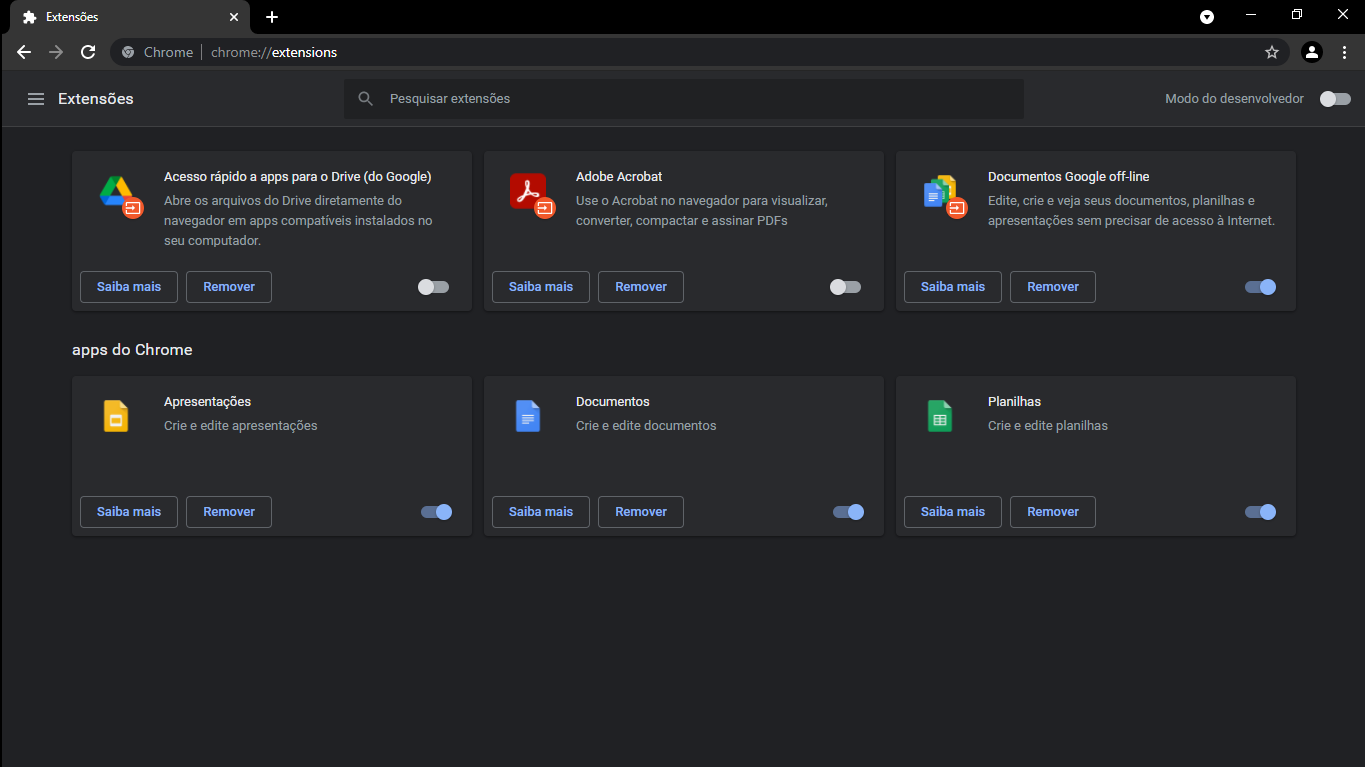Click Crie e edite apresentações description

tap(241, 426)
